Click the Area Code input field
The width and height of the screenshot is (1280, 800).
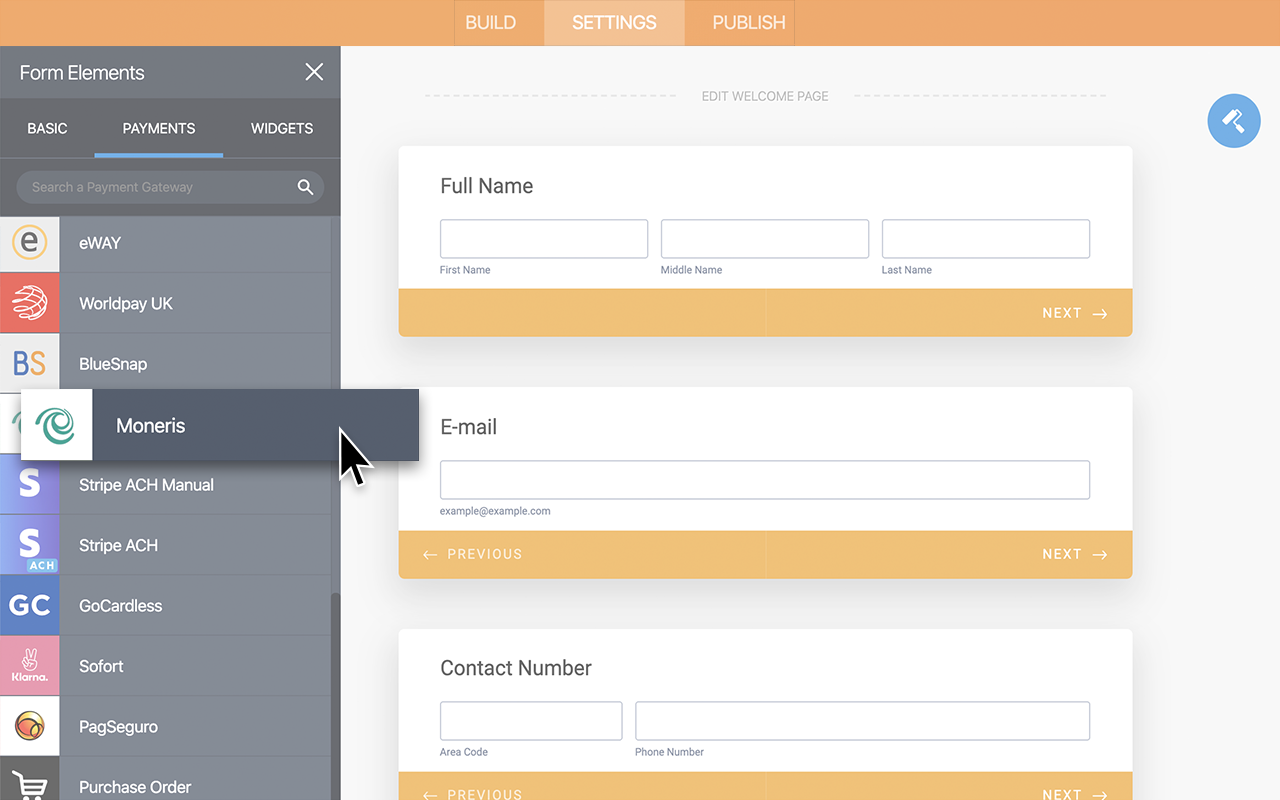(x=531, y=721)
